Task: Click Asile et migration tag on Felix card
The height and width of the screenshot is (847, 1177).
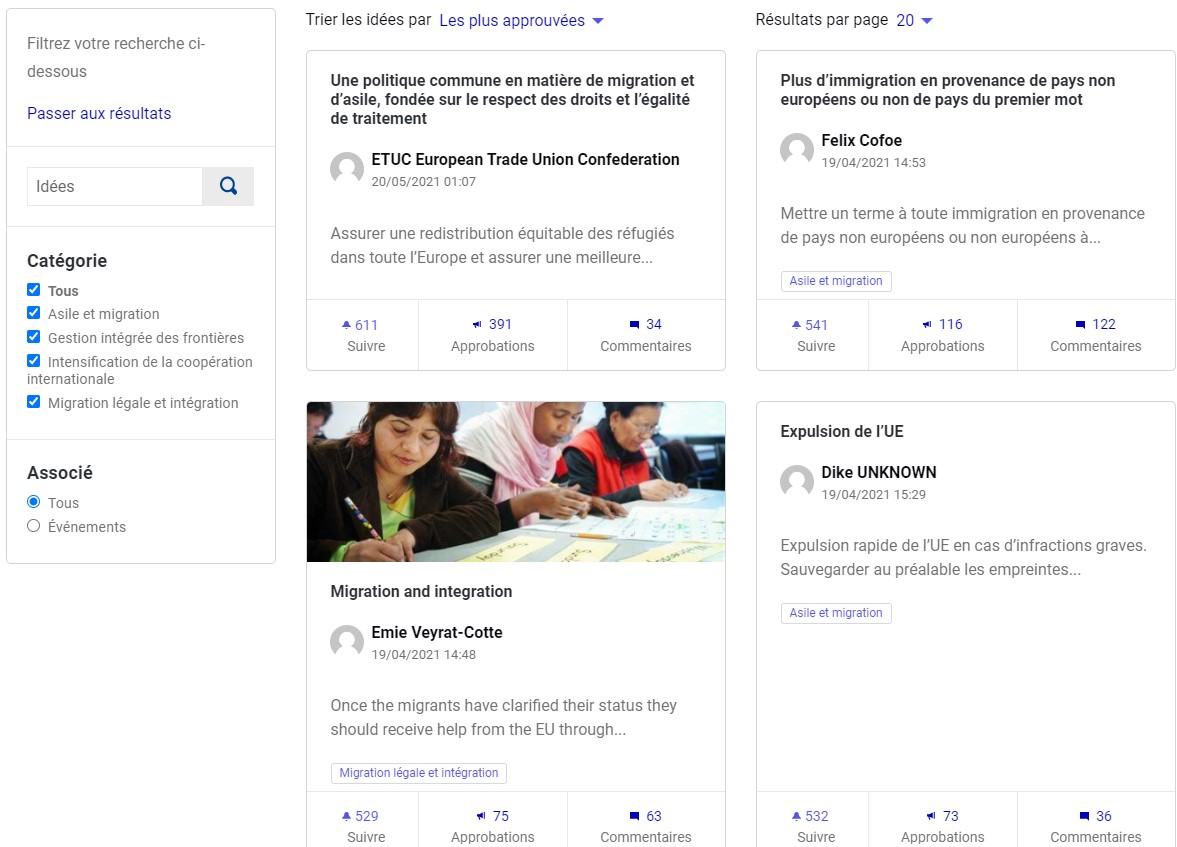Action: click(x=836, y=281)
